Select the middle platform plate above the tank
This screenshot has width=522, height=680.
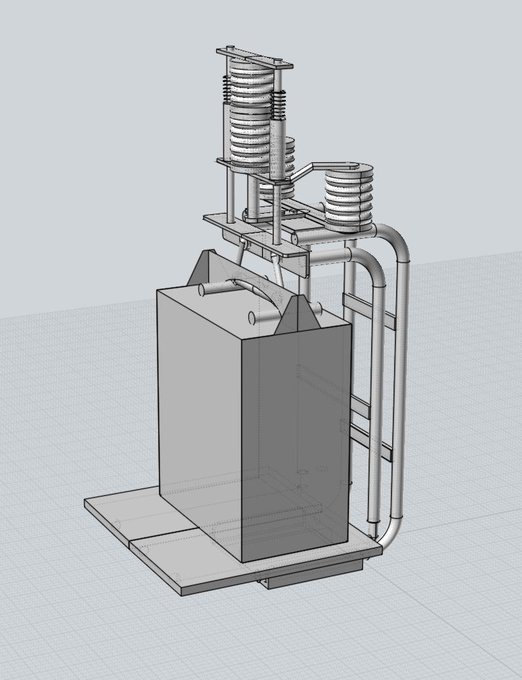256,235
